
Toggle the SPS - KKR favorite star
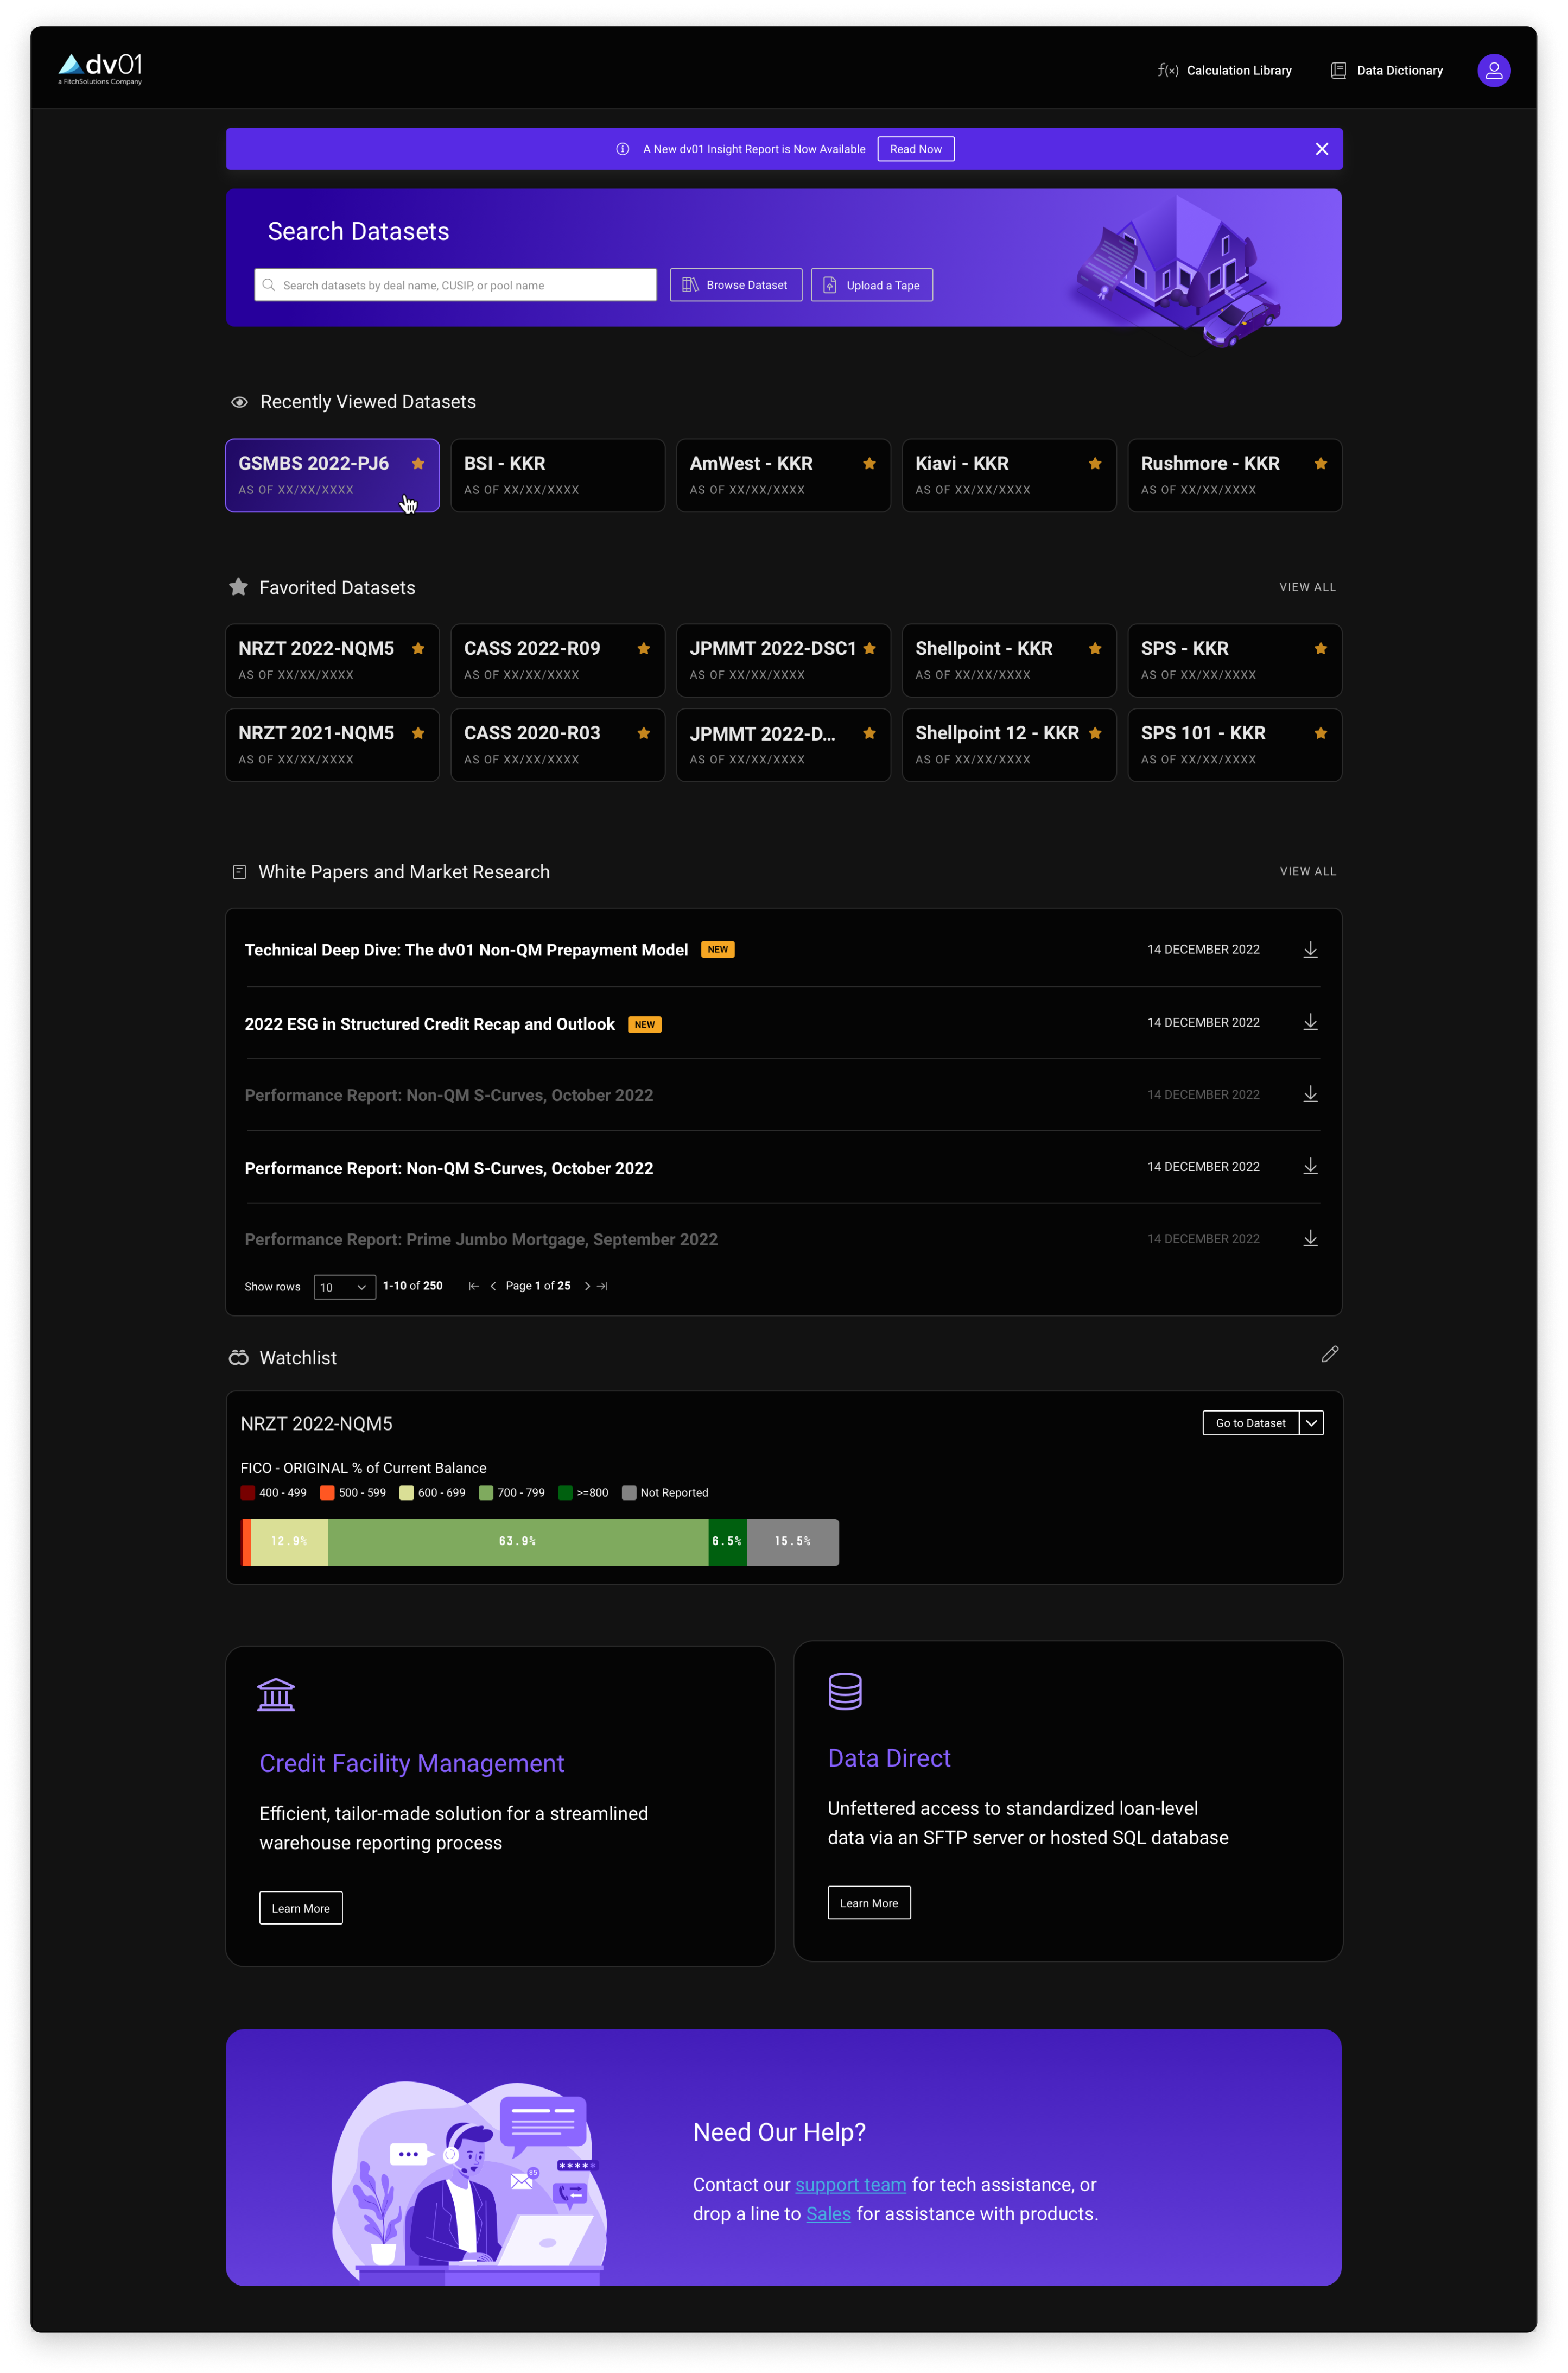coord(1320,648)
